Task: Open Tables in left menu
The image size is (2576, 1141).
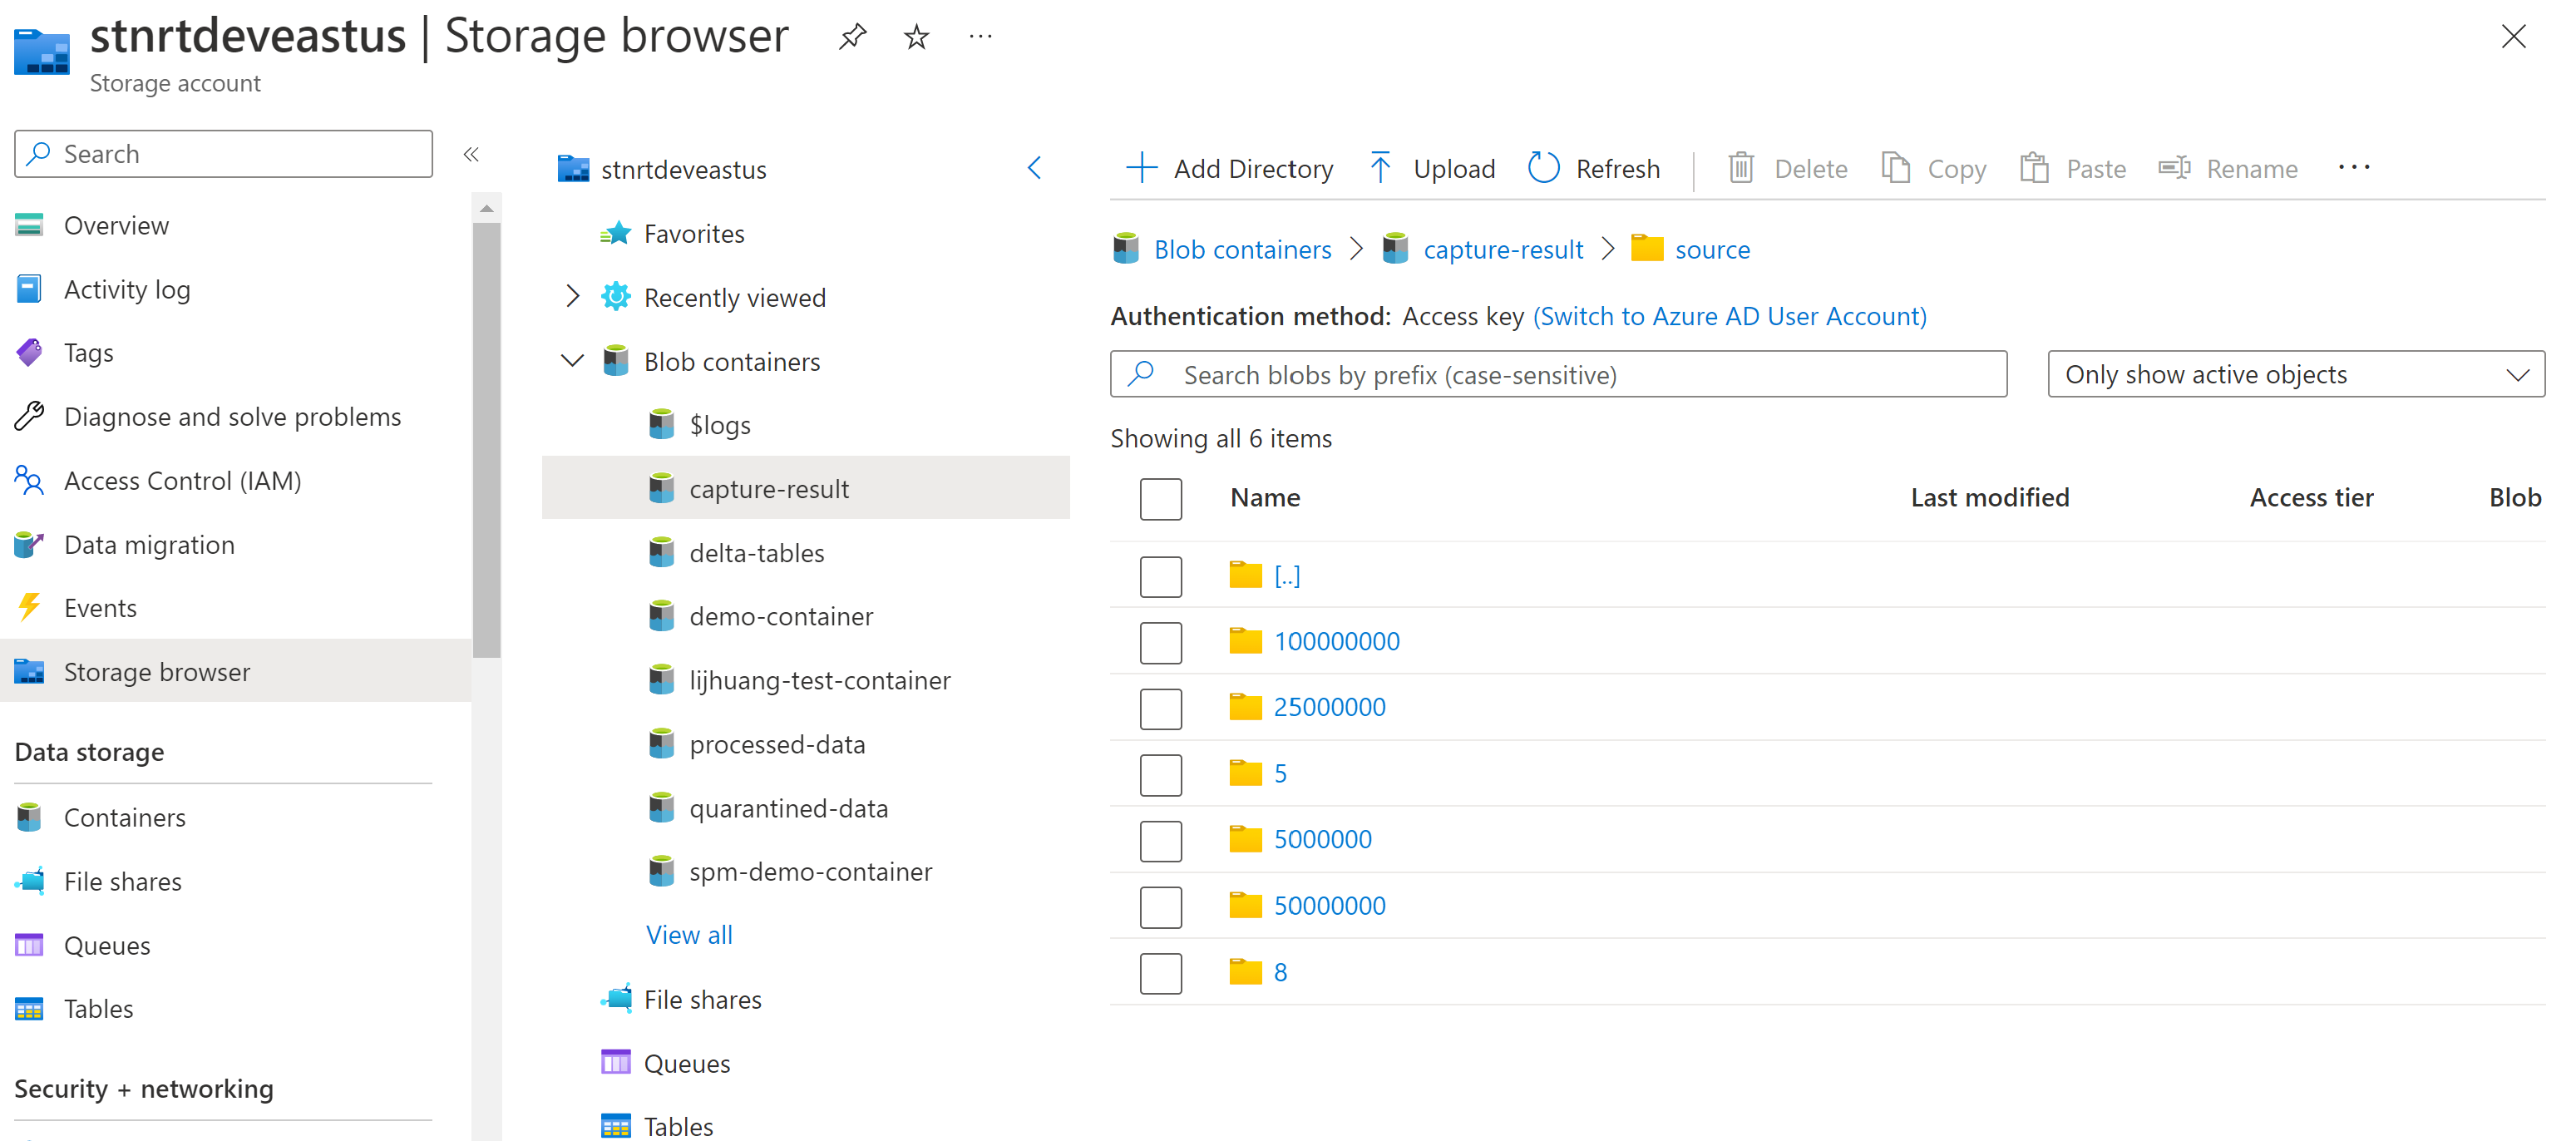Action: [x=98, y=1008]
